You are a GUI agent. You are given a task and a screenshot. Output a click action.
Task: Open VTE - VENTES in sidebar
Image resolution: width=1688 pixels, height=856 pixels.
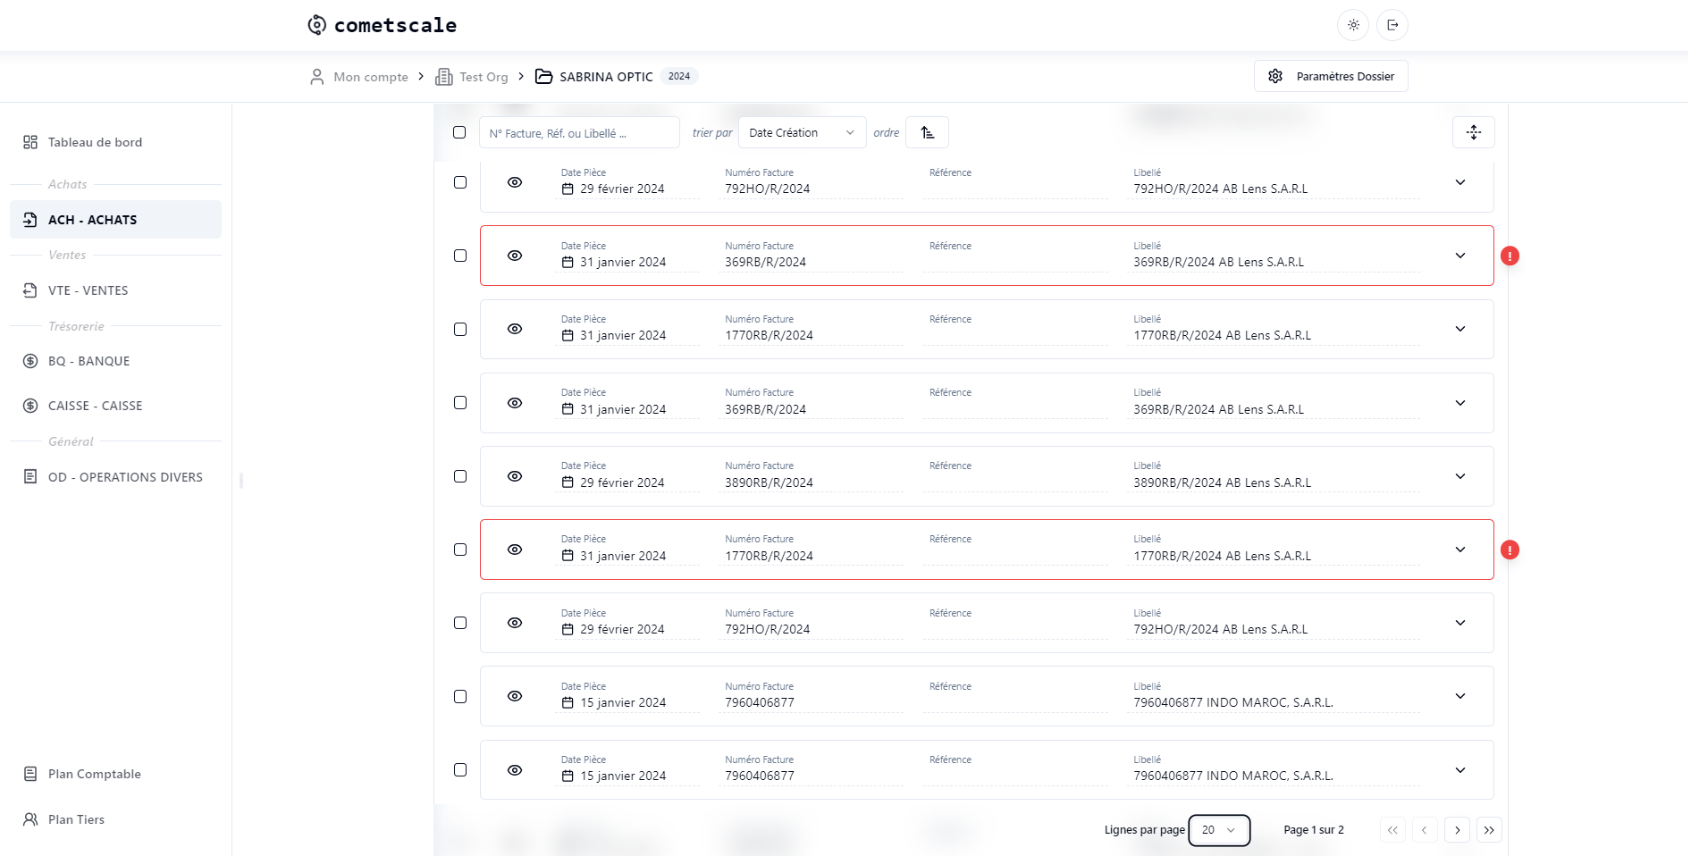click(x=88, y=291)
